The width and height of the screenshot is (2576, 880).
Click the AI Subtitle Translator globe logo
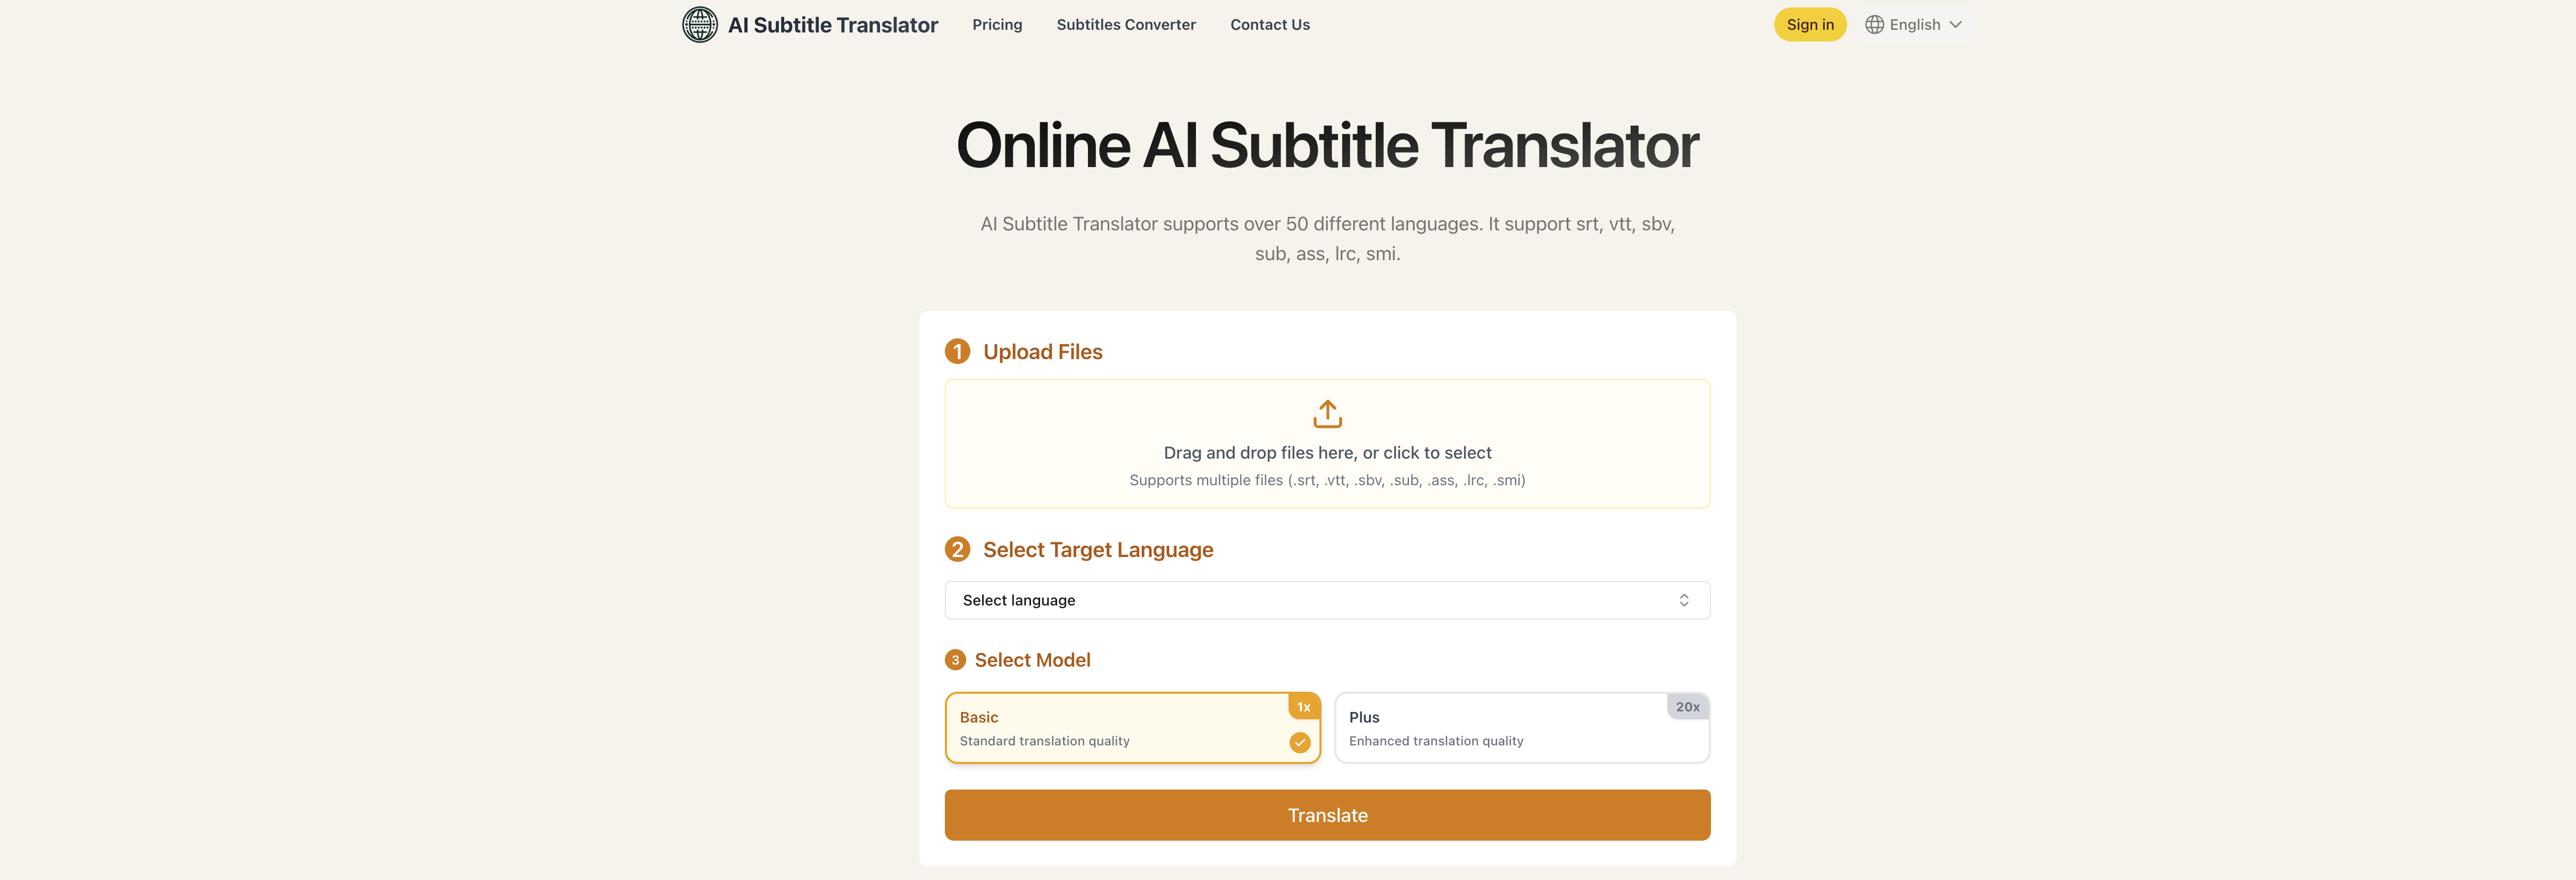coord(700,24)
